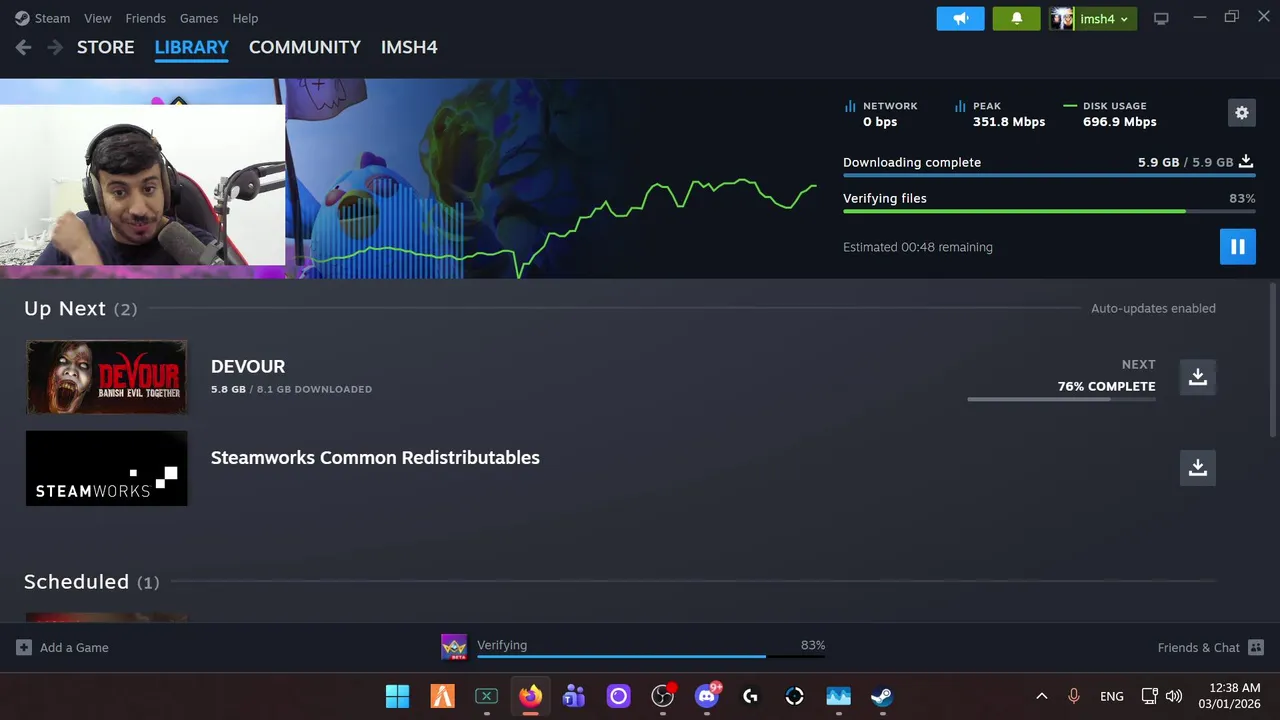Screen dimensions: 1280x720
Task: Open the Steam announcements megaphone button
Action: click(x=960, y=18)
